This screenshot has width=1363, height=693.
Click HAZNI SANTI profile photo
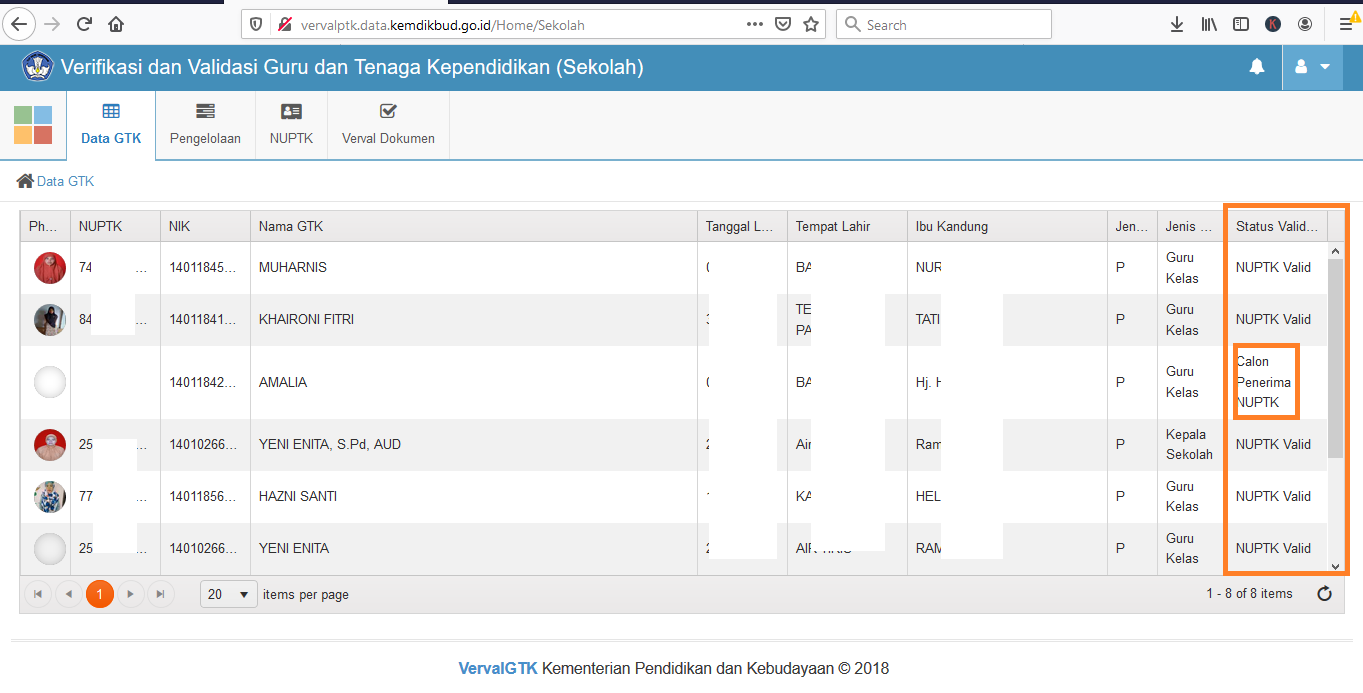[50, 497]
